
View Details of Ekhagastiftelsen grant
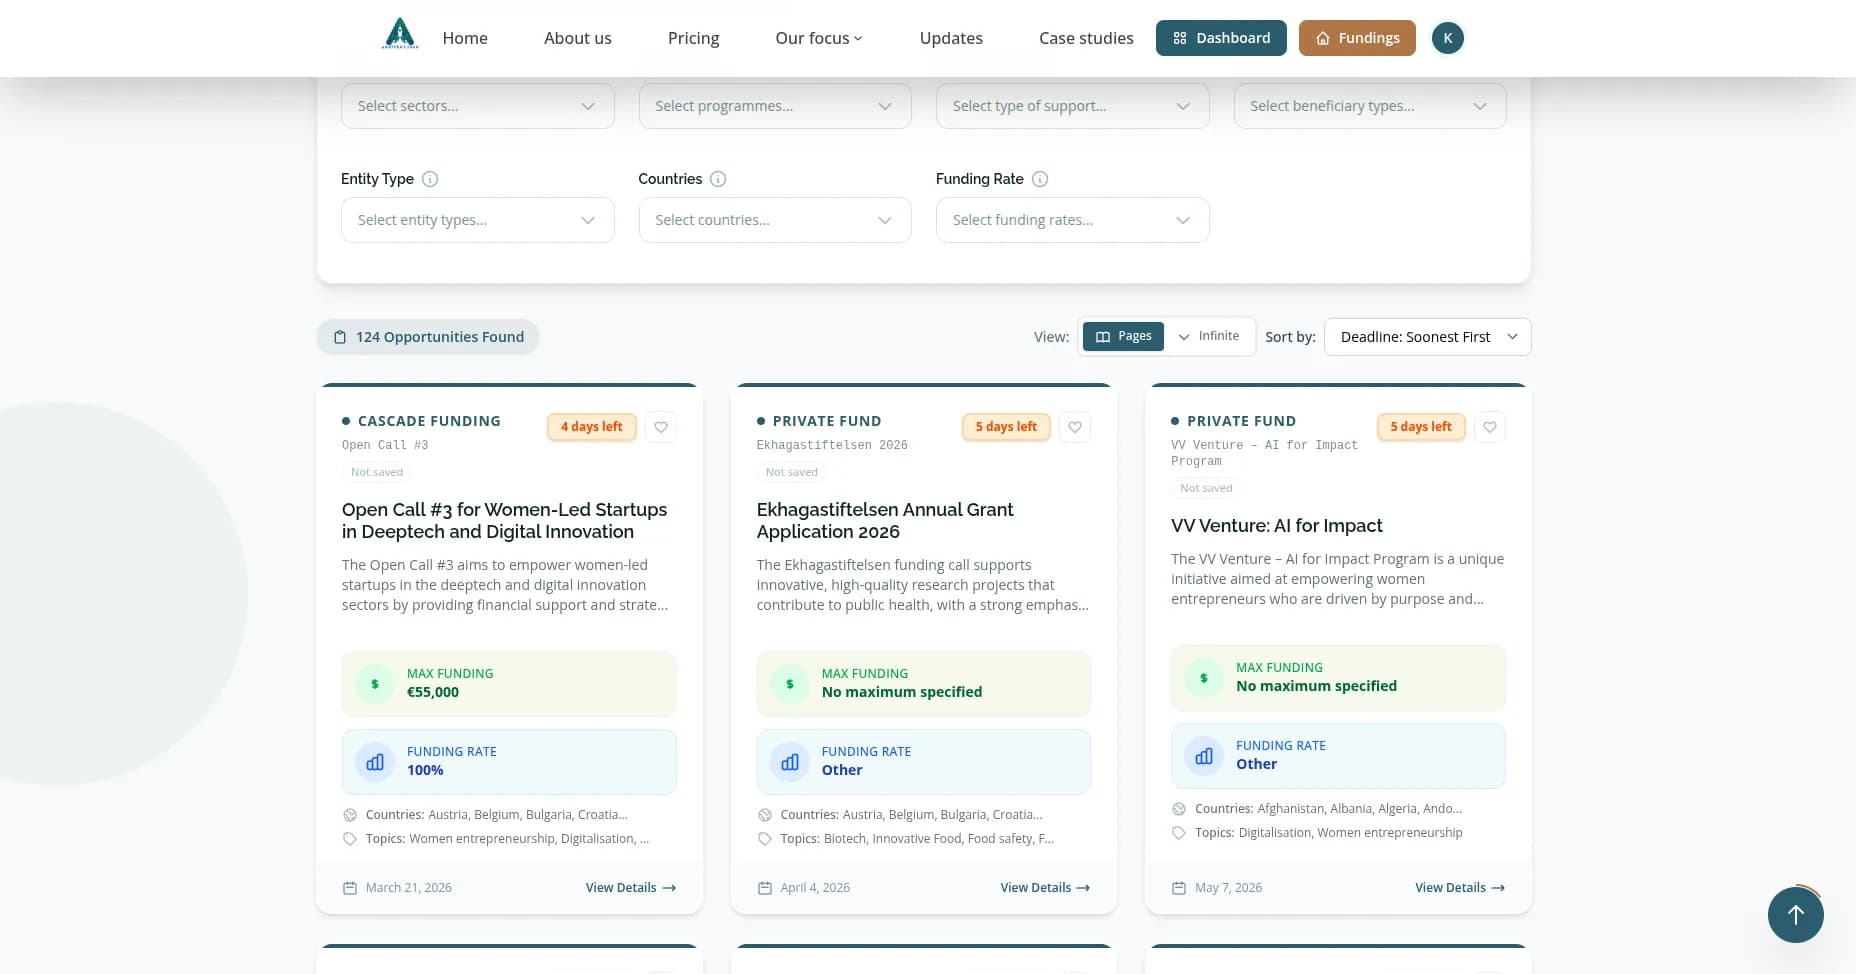(x=1045, y=888)
